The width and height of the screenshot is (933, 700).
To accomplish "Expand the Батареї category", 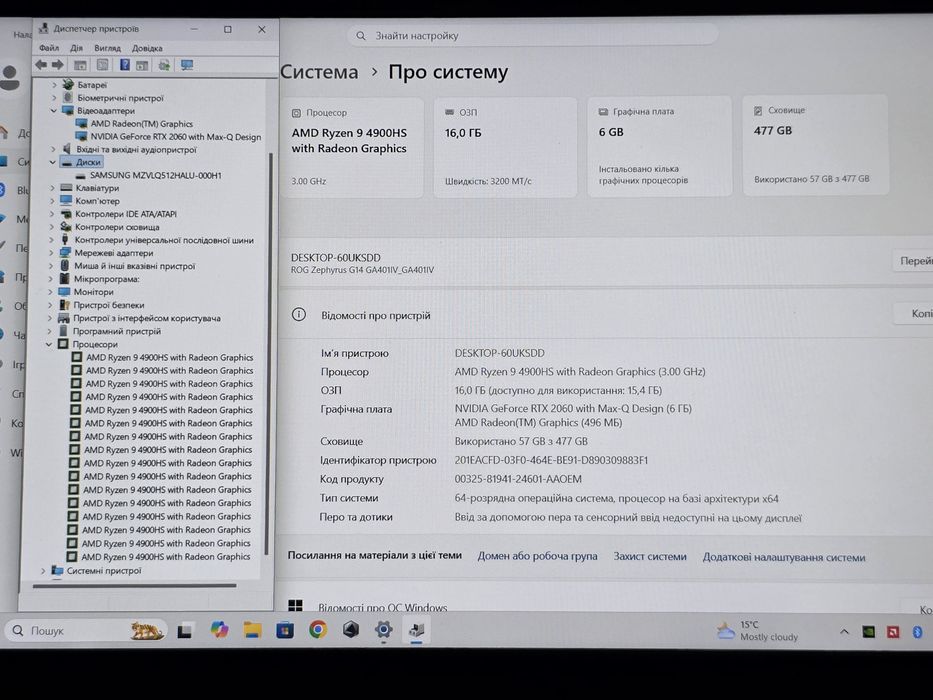I will 54,85.
